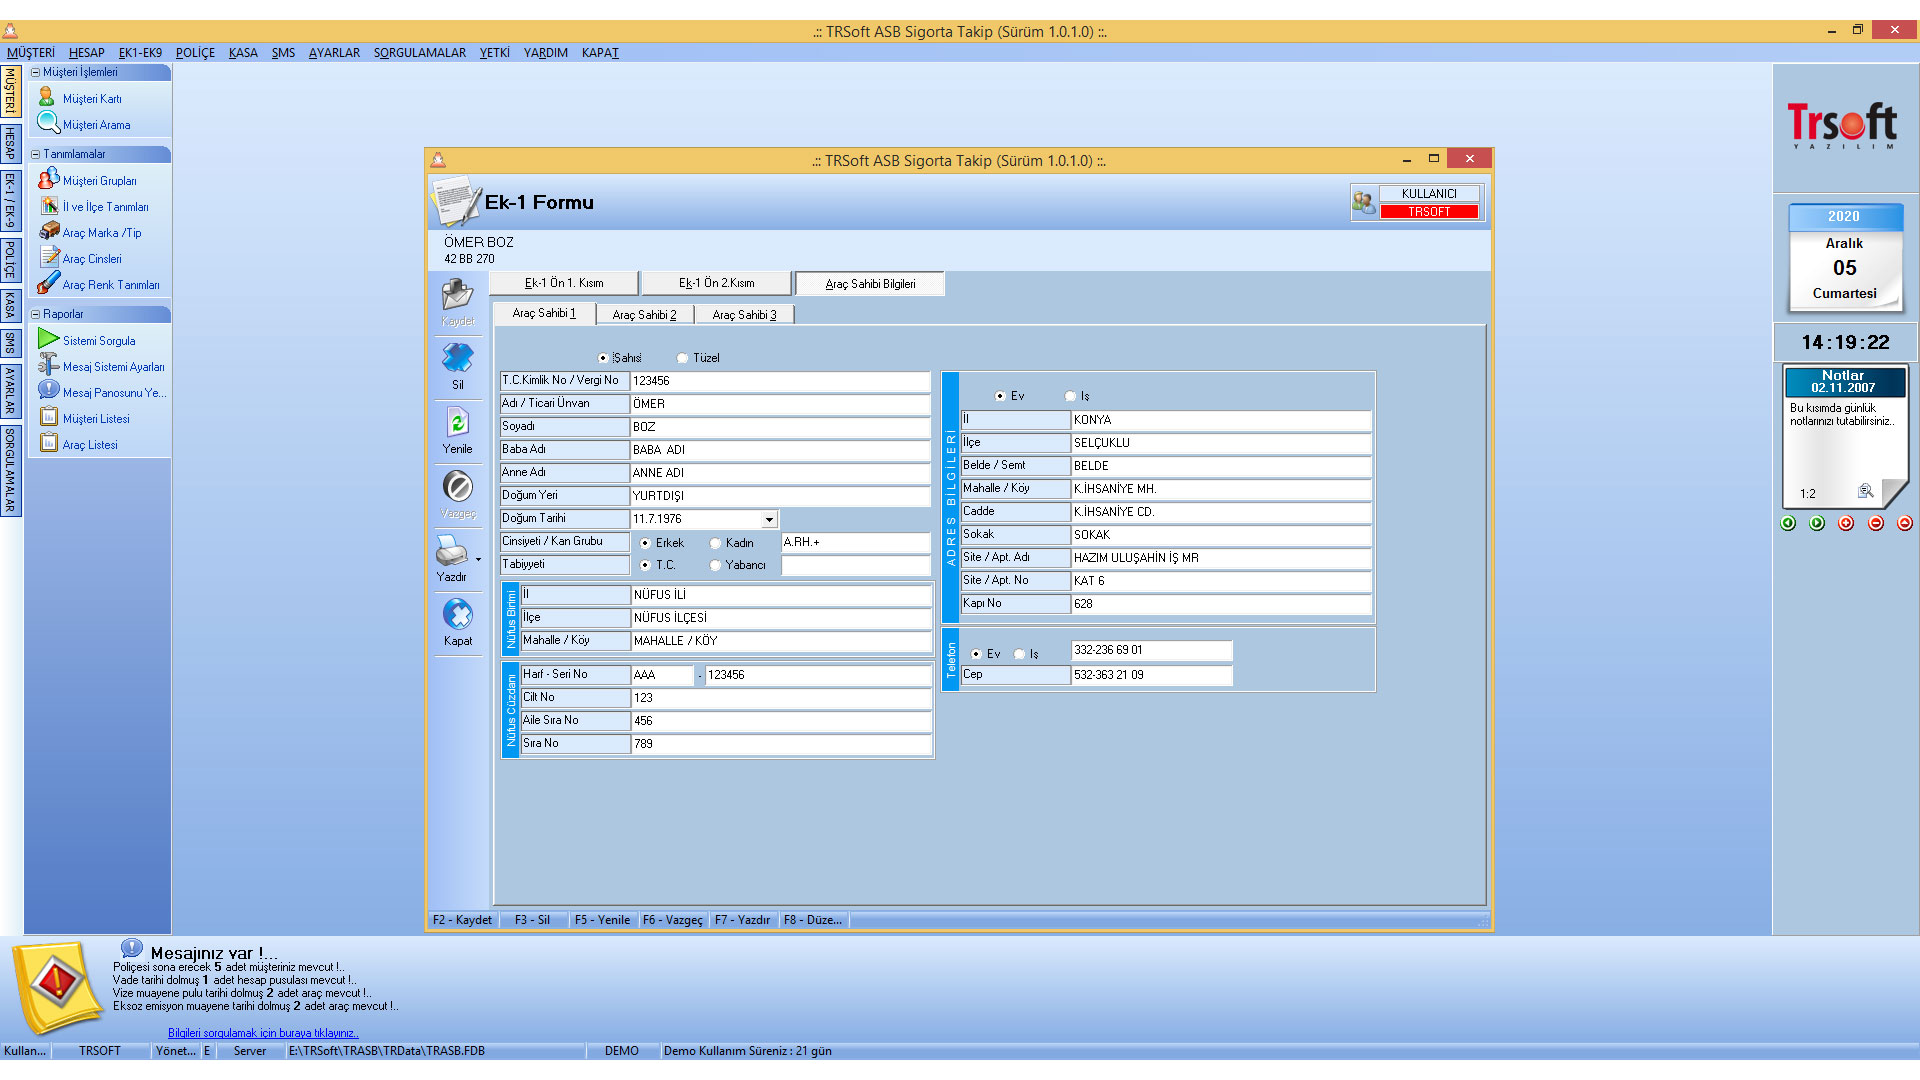Viewport: 1920px width, 1080px height.
Task: Open Araç Renk Tanımları icon
Action: tap(48, 283)
